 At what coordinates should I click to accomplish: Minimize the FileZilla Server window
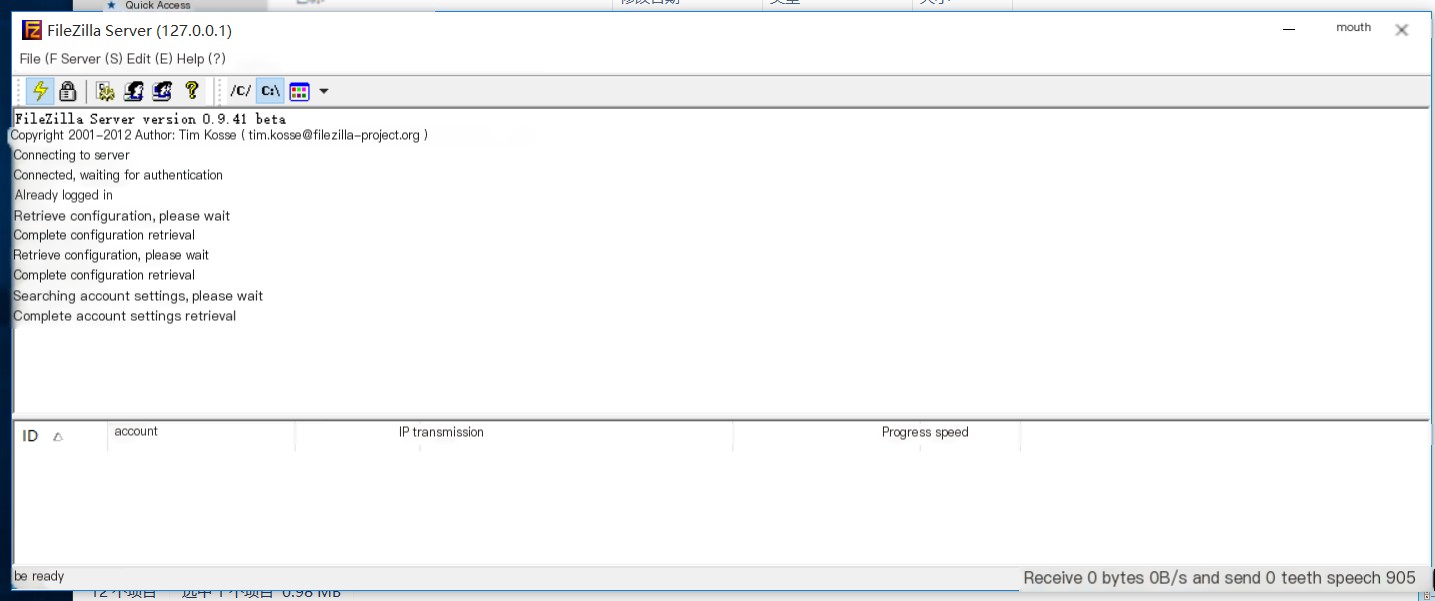point(1289,30)
